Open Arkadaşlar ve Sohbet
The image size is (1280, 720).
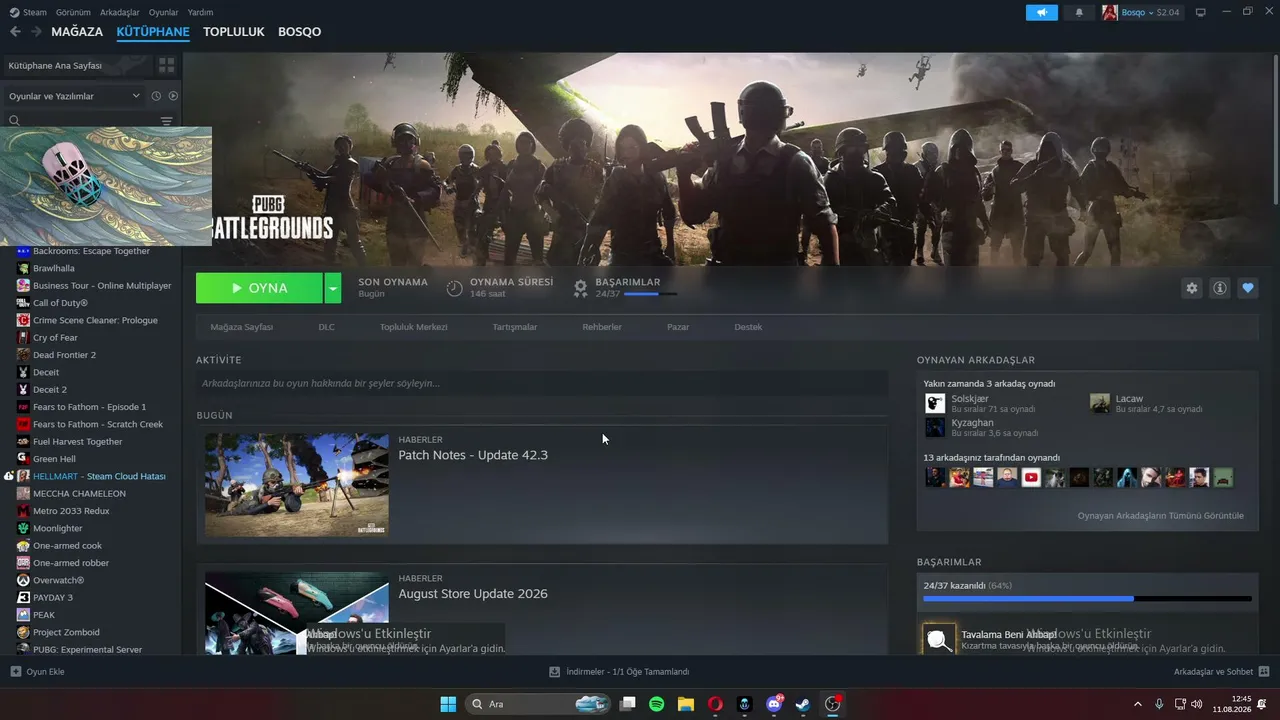tap(1213, 672)
